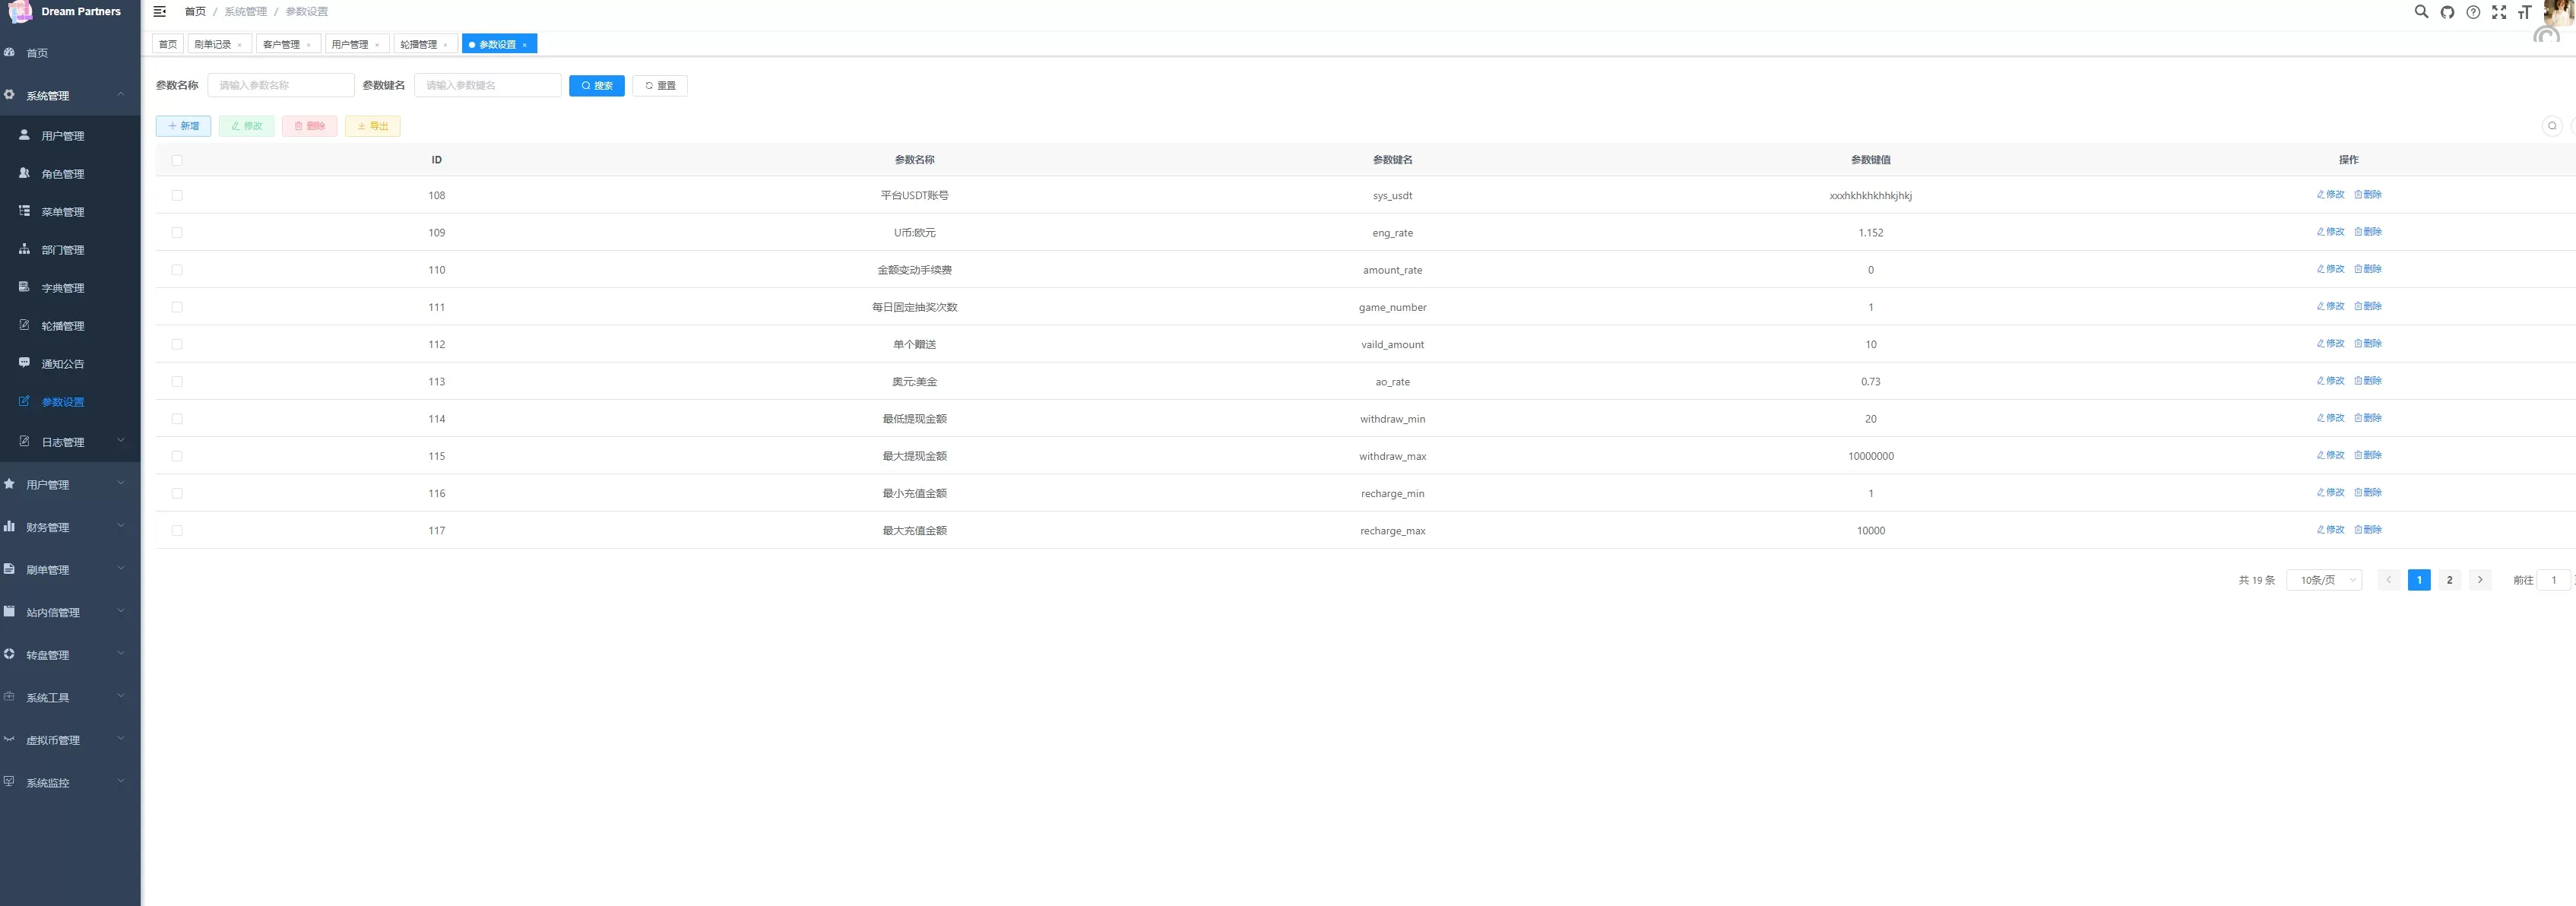Open 通知公告 in sidebar
Screen dimensions: 2576x906
62,364
